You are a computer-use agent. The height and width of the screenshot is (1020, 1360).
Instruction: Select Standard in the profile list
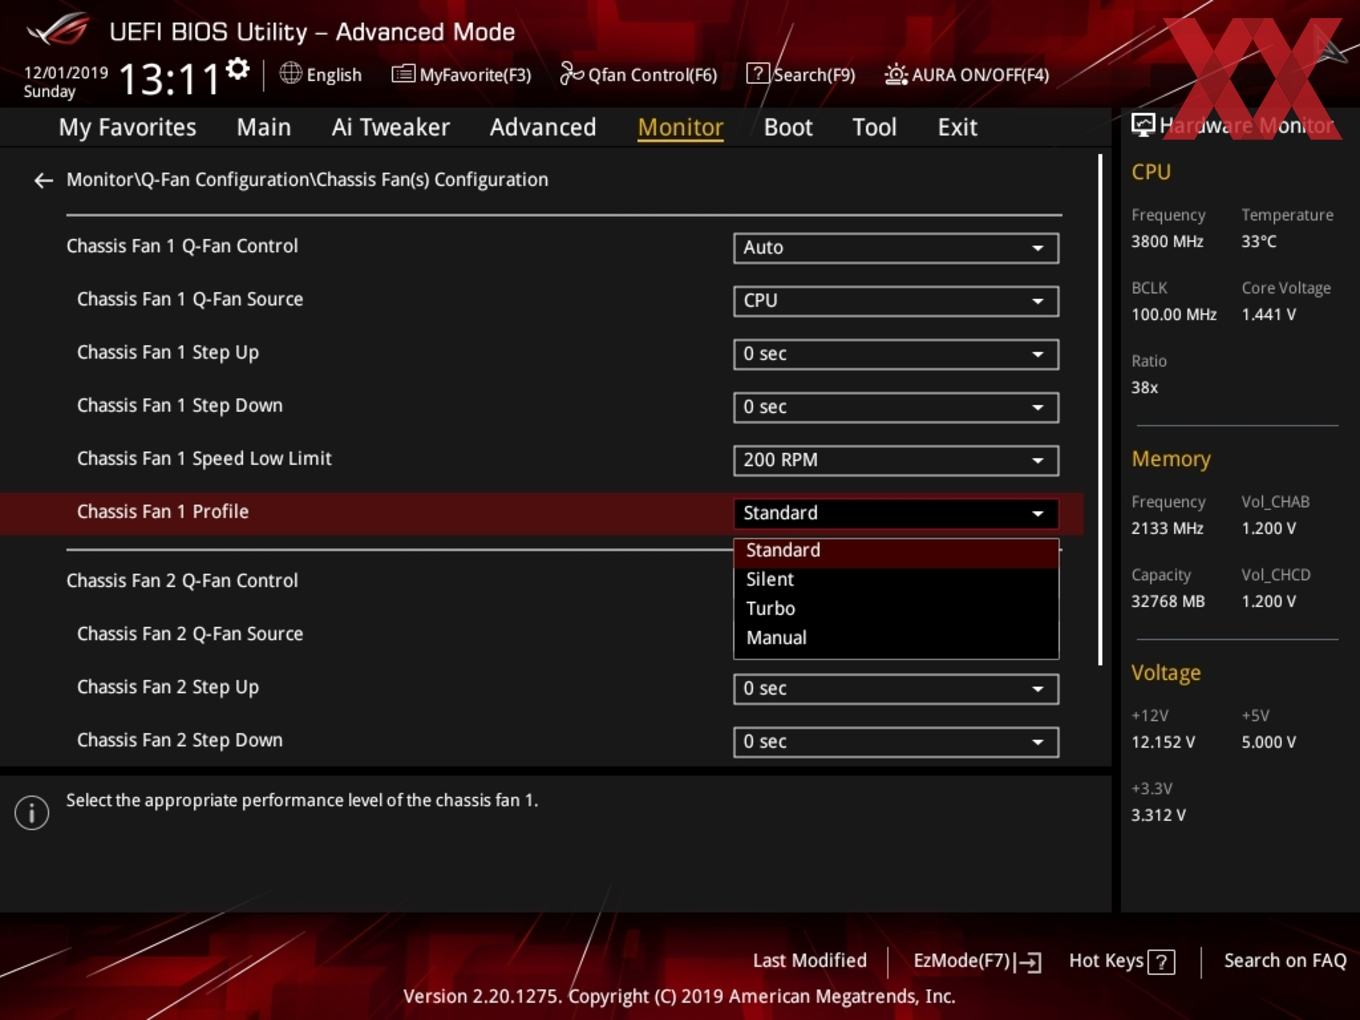896,551
